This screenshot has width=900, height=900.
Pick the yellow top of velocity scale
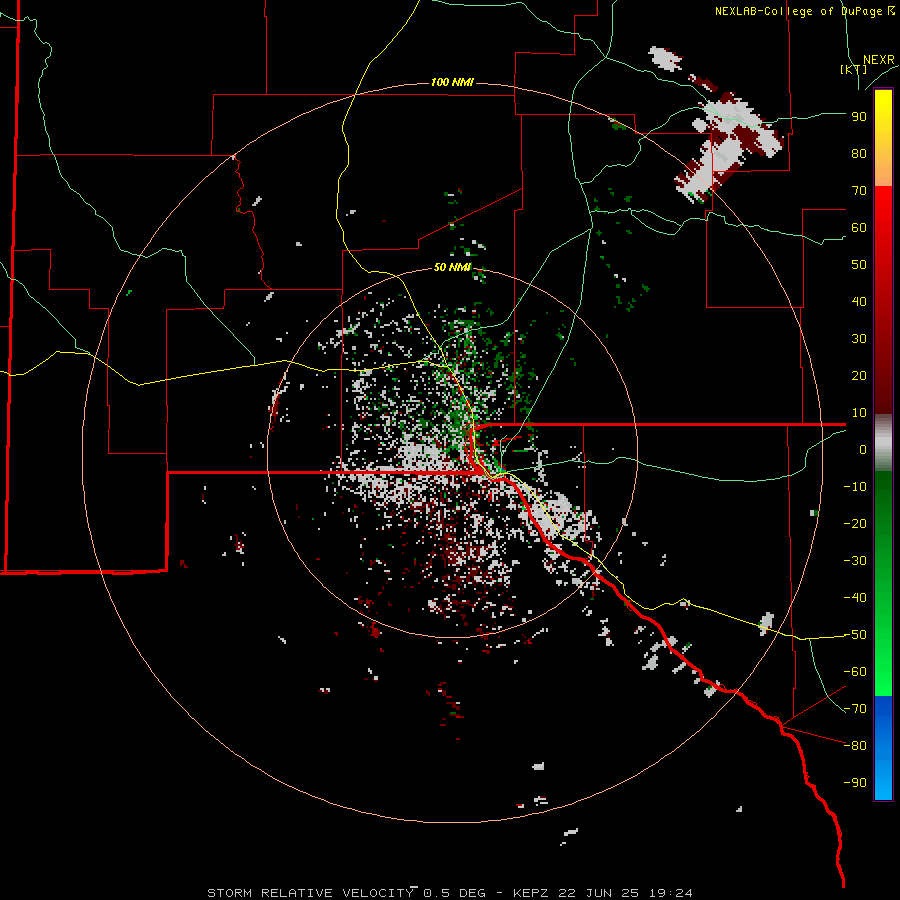tap(883, 138)
